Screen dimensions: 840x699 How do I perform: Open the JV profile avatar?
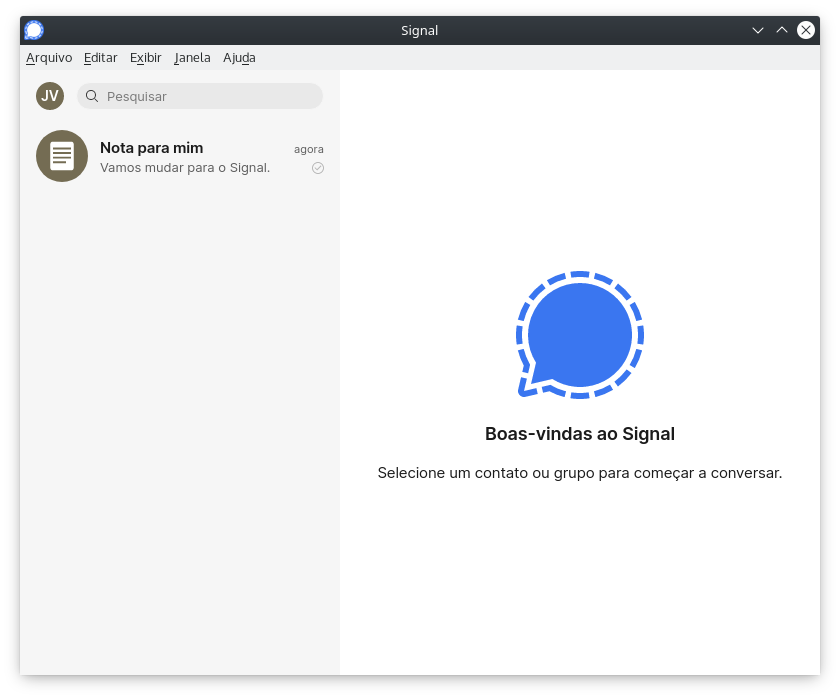click(50, 96)
